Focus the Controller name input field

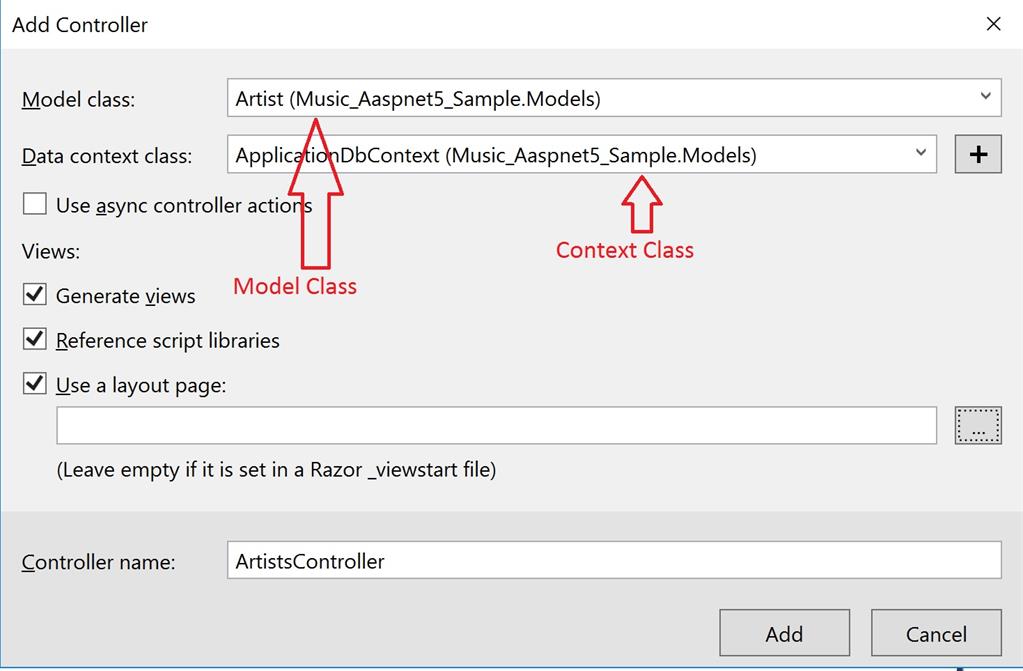pyautogui.click(x=613, y=561)
